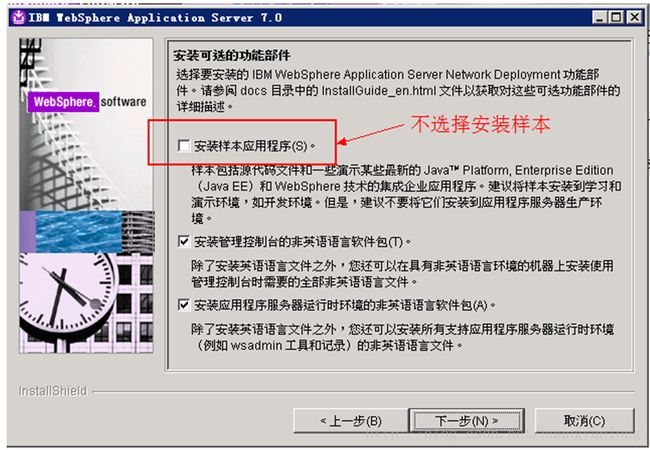Click the paragraph mentioning the wsadmin tool
Image resolution: width=650 pixels, height=450 pixels.
tap(402, 337)
